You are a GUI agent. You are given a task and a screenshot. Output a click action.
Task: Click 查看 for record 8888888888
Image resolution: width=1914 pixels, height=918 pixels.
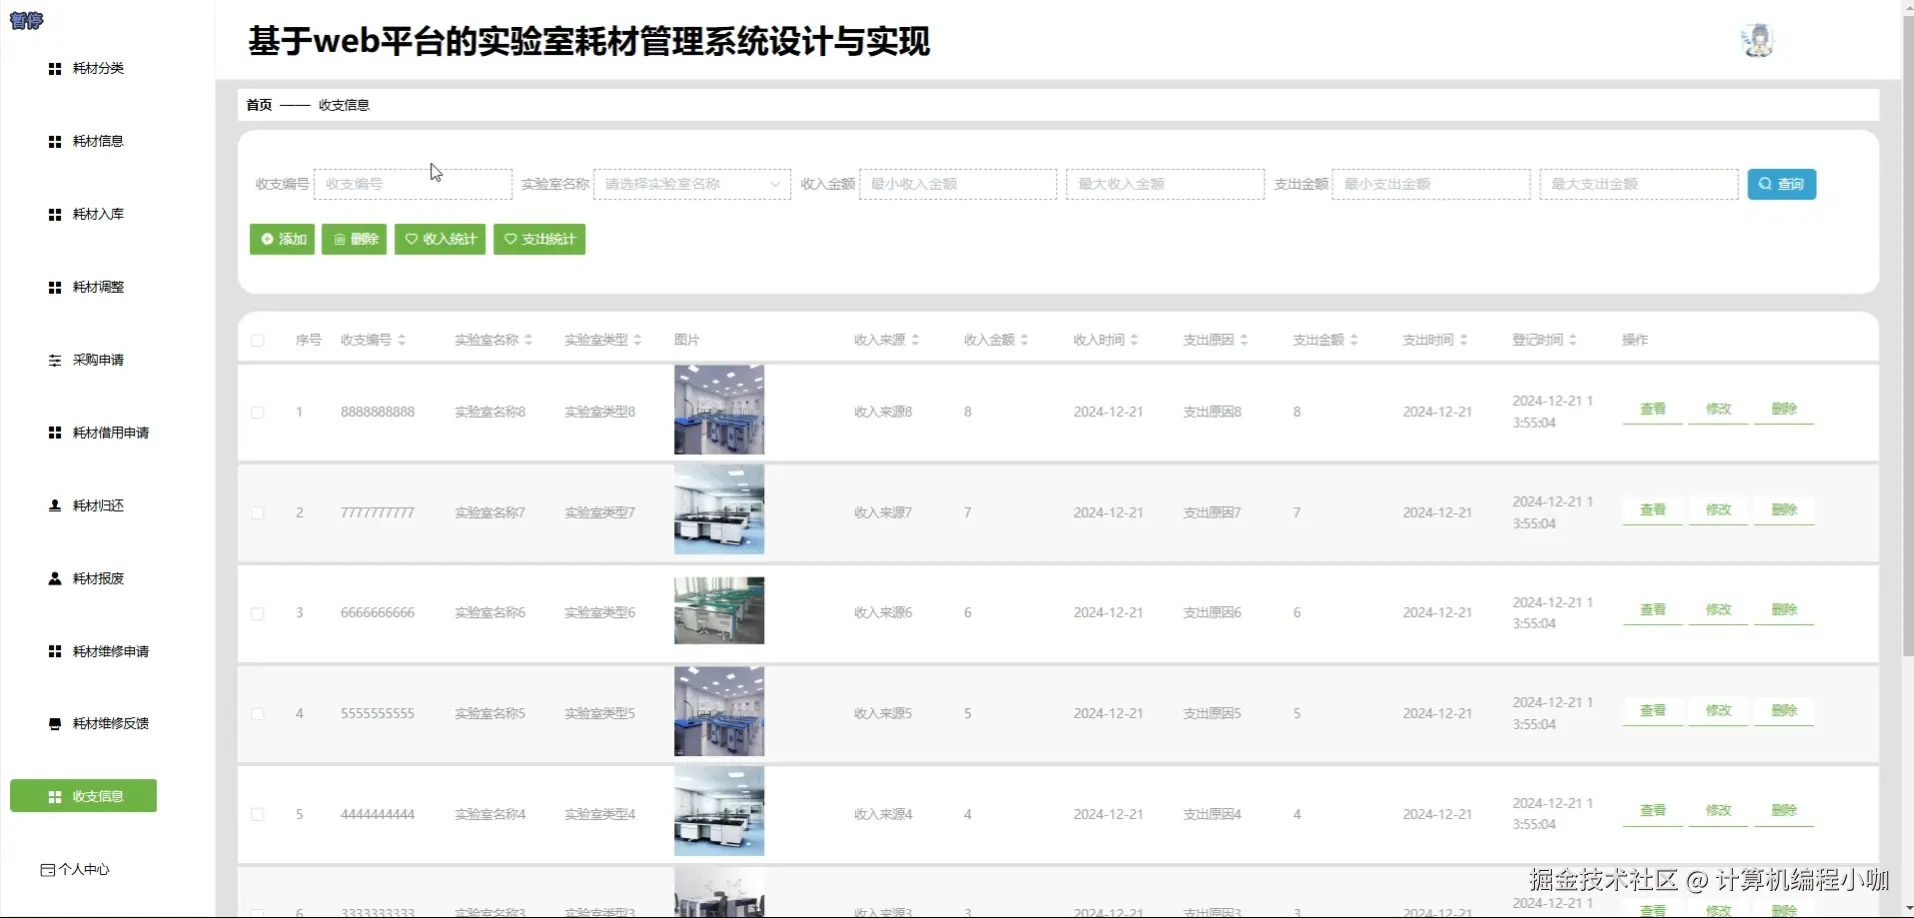coord(1653,410)
